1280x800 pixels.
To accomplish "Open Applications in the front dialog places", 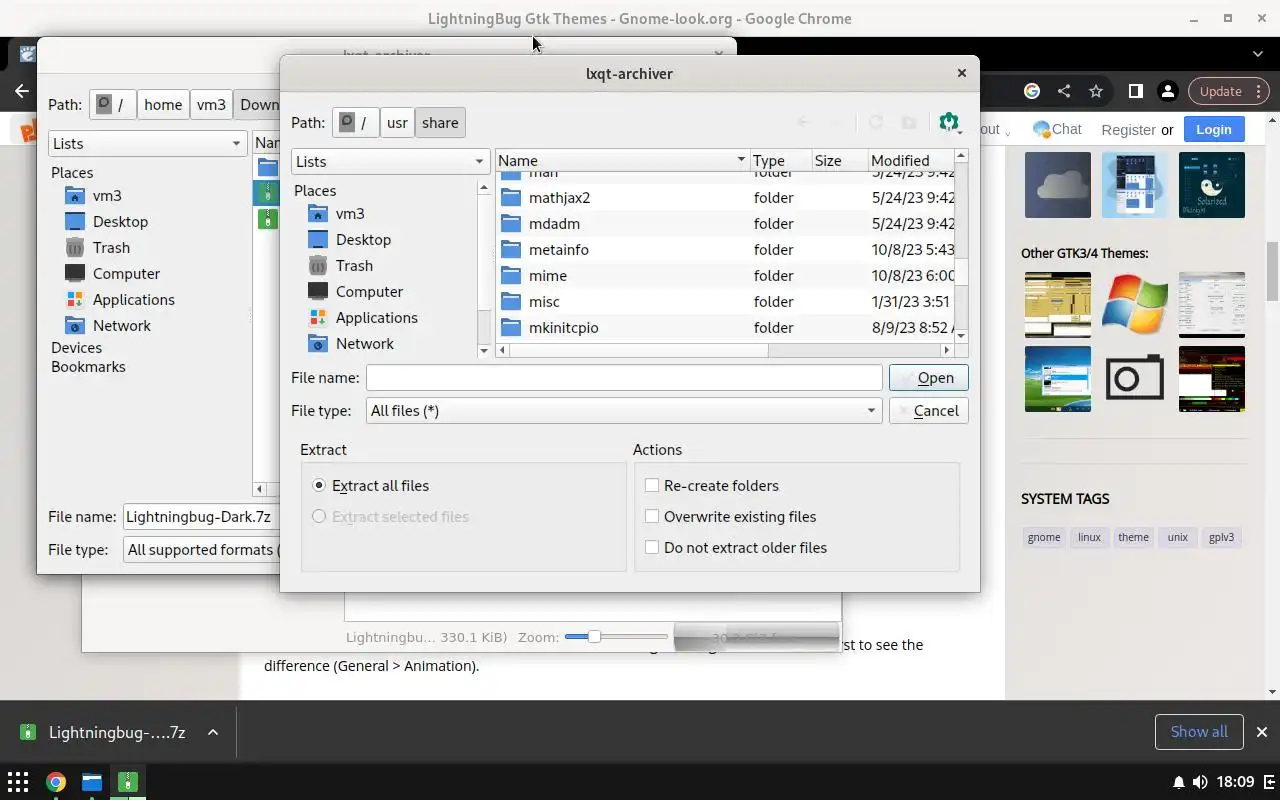I will [376, 318].
